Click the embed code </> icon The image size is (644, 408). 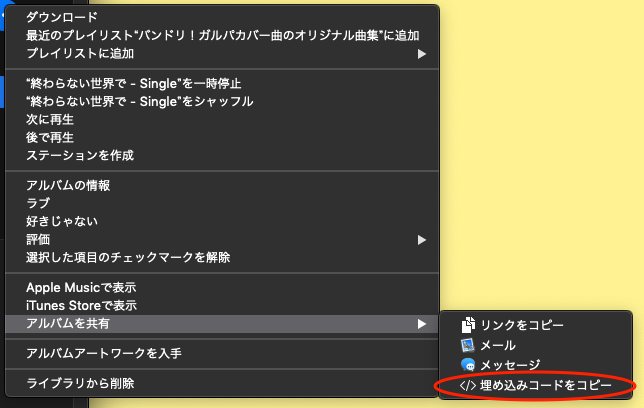click(x=468, y=385)
